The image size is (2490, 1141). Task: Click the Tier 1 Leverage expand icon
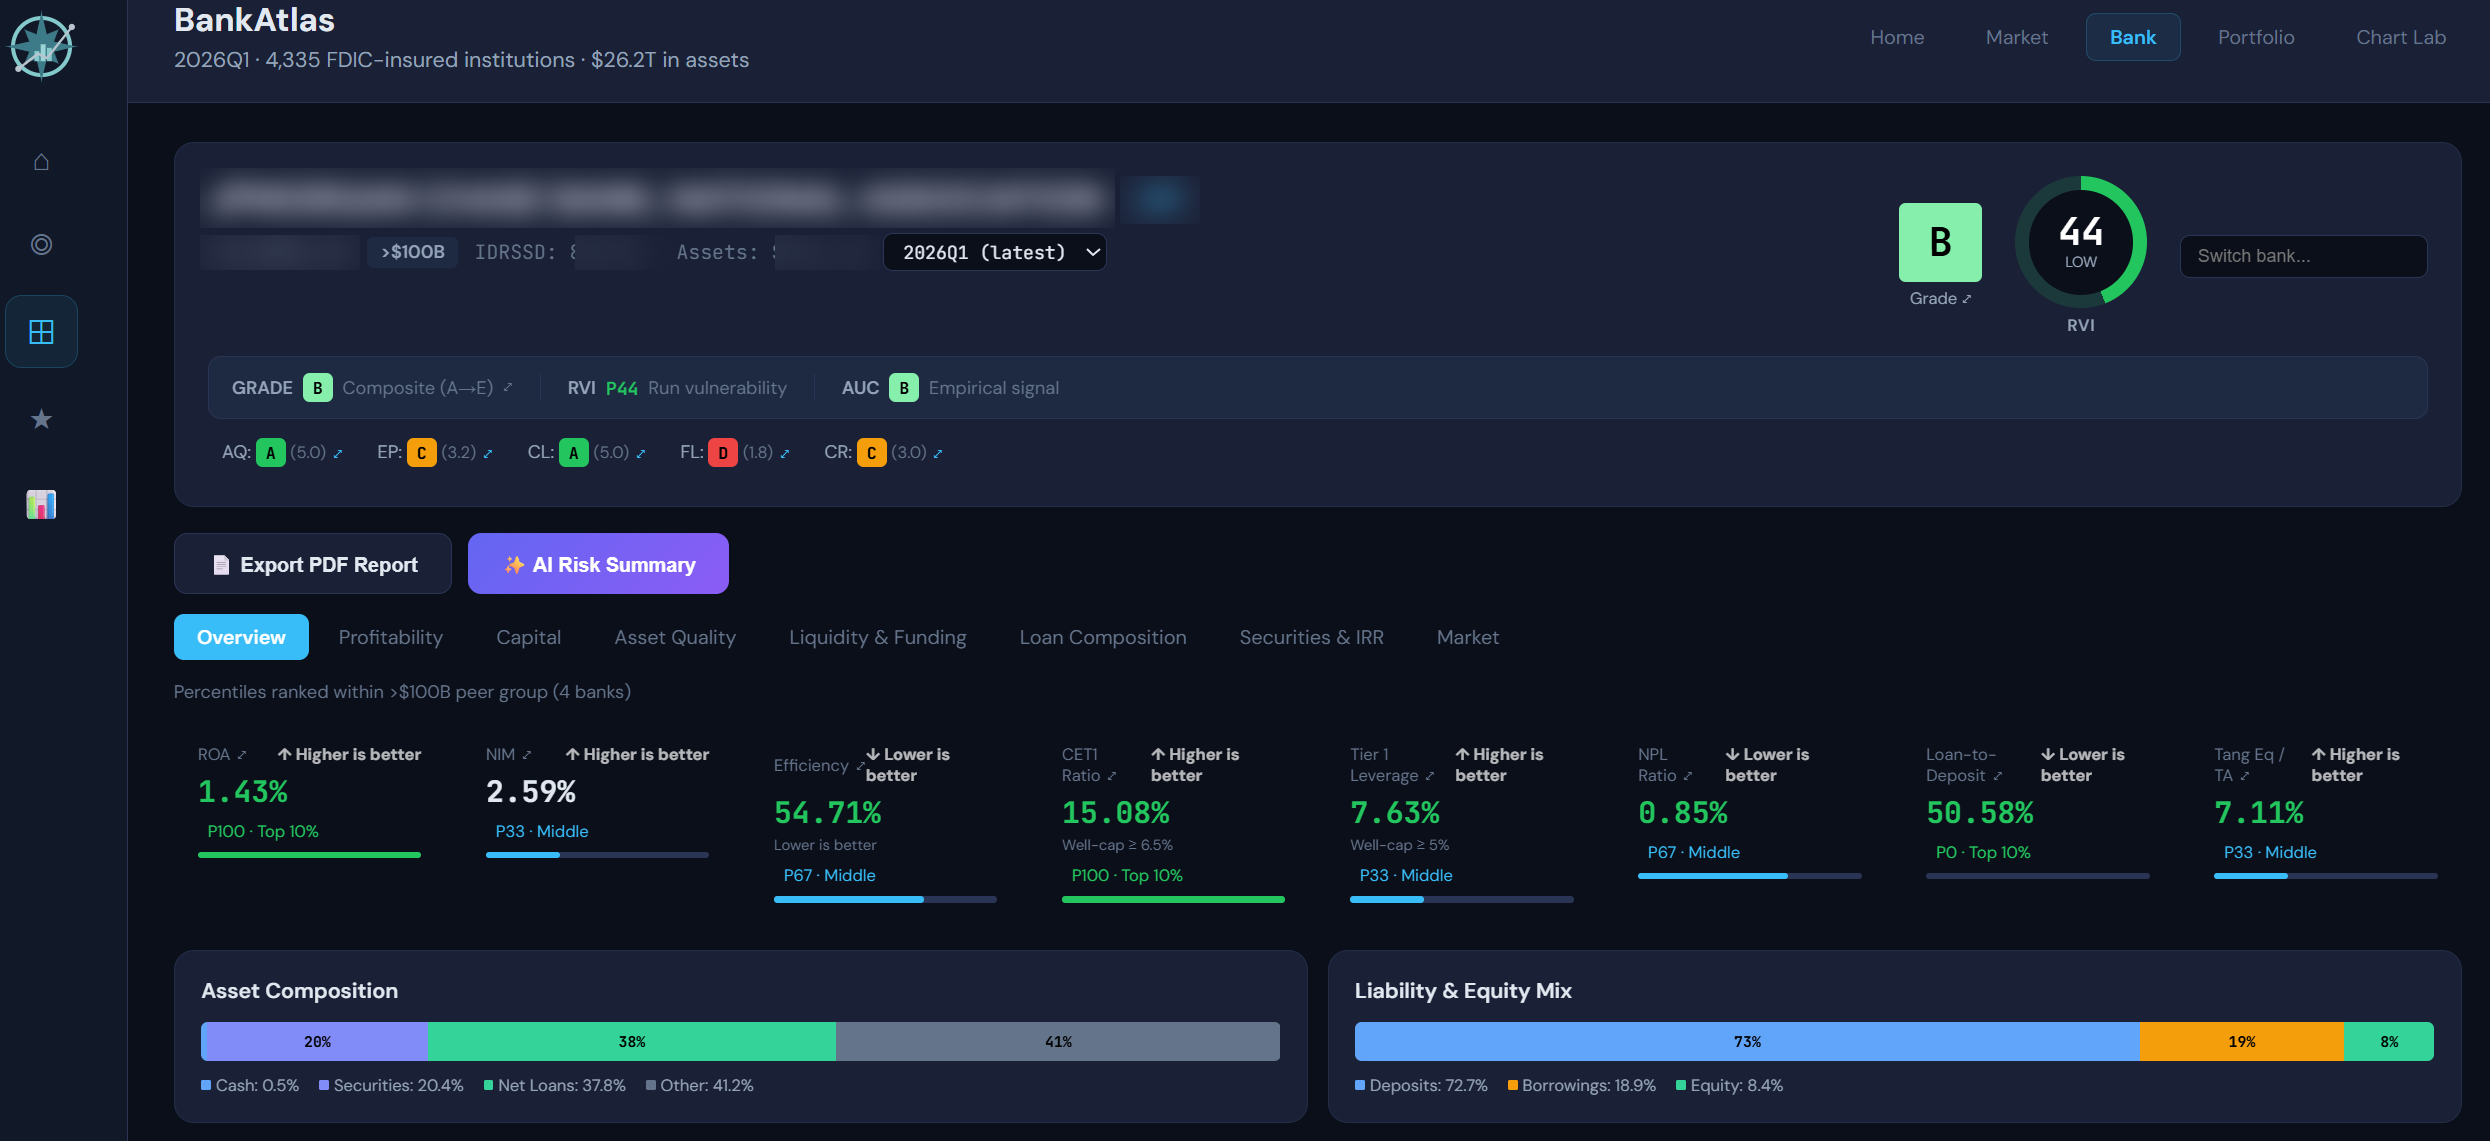click(x=1430, y=776)
